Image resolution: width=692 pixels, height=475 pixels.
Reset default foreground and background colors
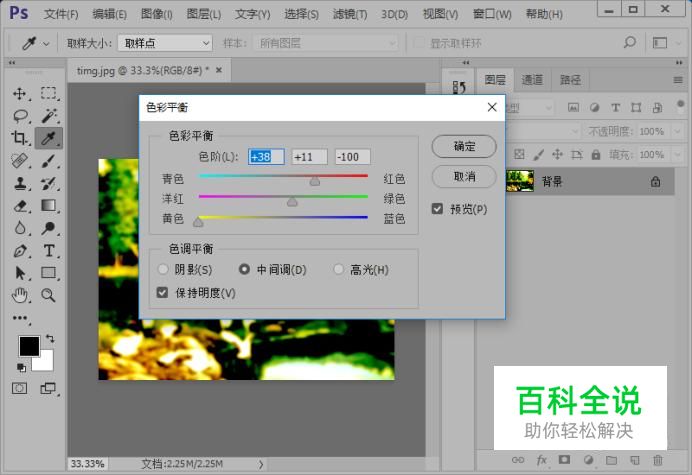[x=21, y=367]
